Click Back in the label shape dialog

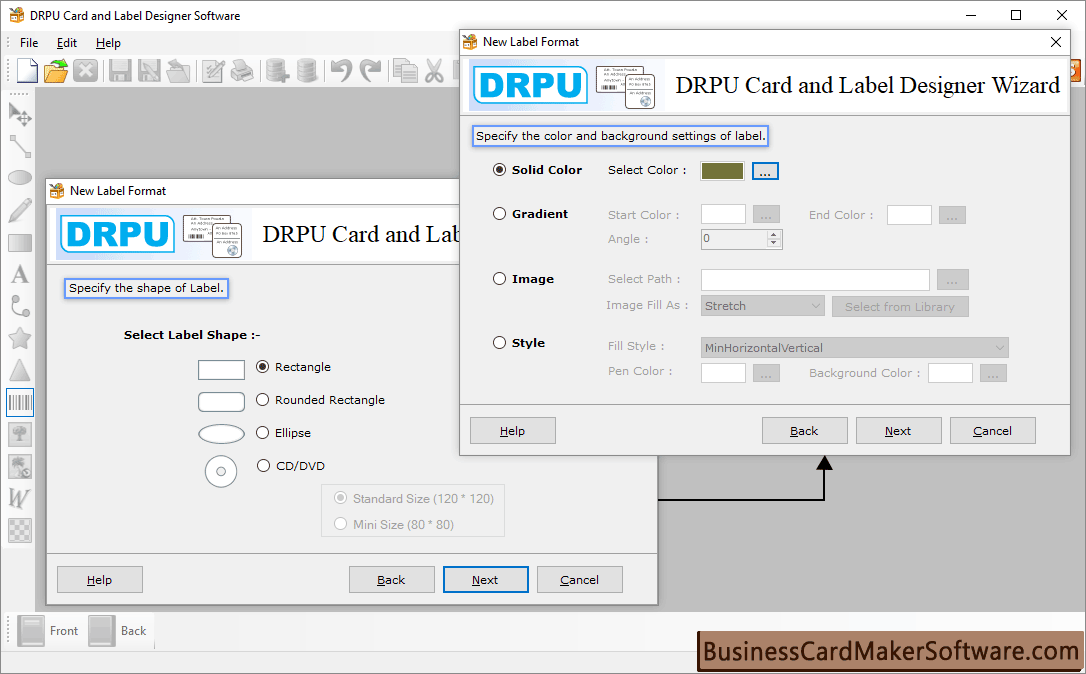point(391,580)
